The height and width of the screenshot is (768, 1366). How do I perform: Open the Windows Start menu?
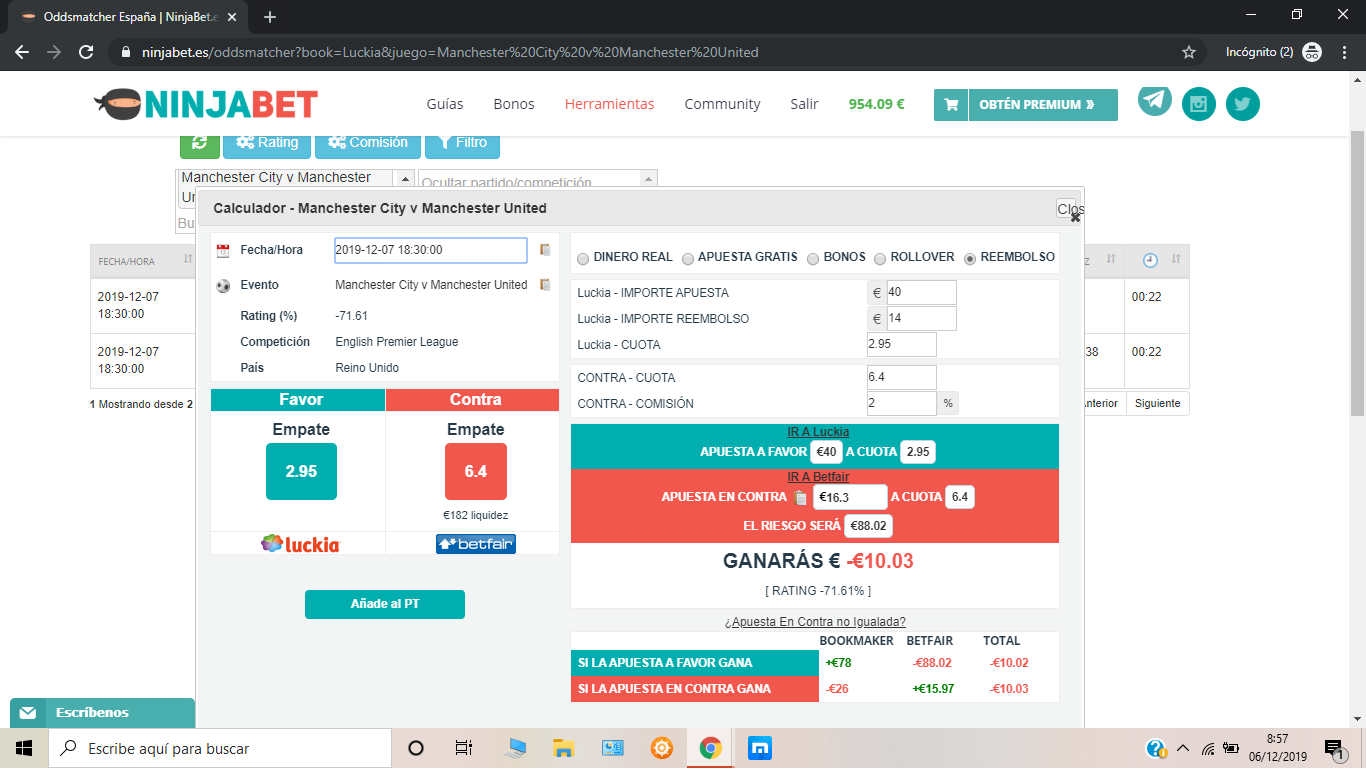[x=24, y=748]
